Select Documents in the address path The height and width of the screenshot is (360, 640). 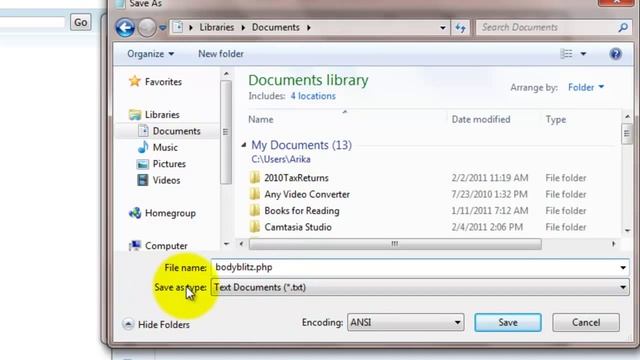(276, 27)
